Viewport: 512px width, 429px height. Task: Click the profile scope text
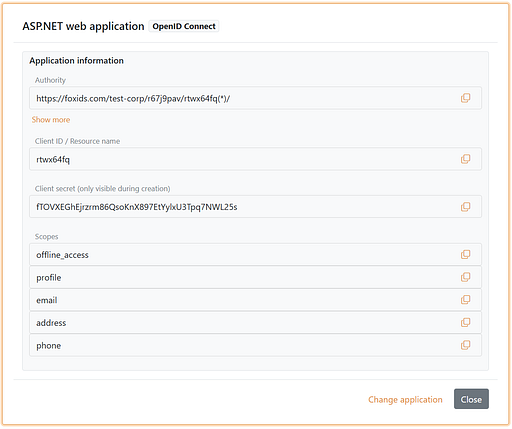coord(49,278)
